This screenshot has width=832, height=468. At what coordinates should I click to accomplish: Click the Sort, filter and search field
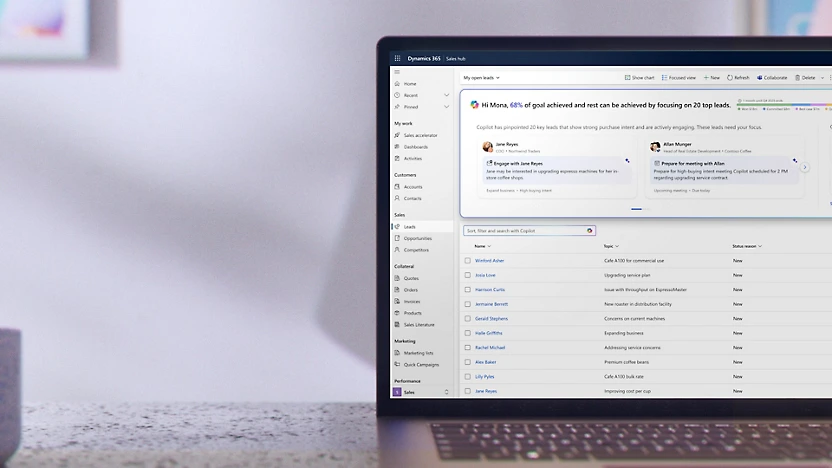(520, 230)
